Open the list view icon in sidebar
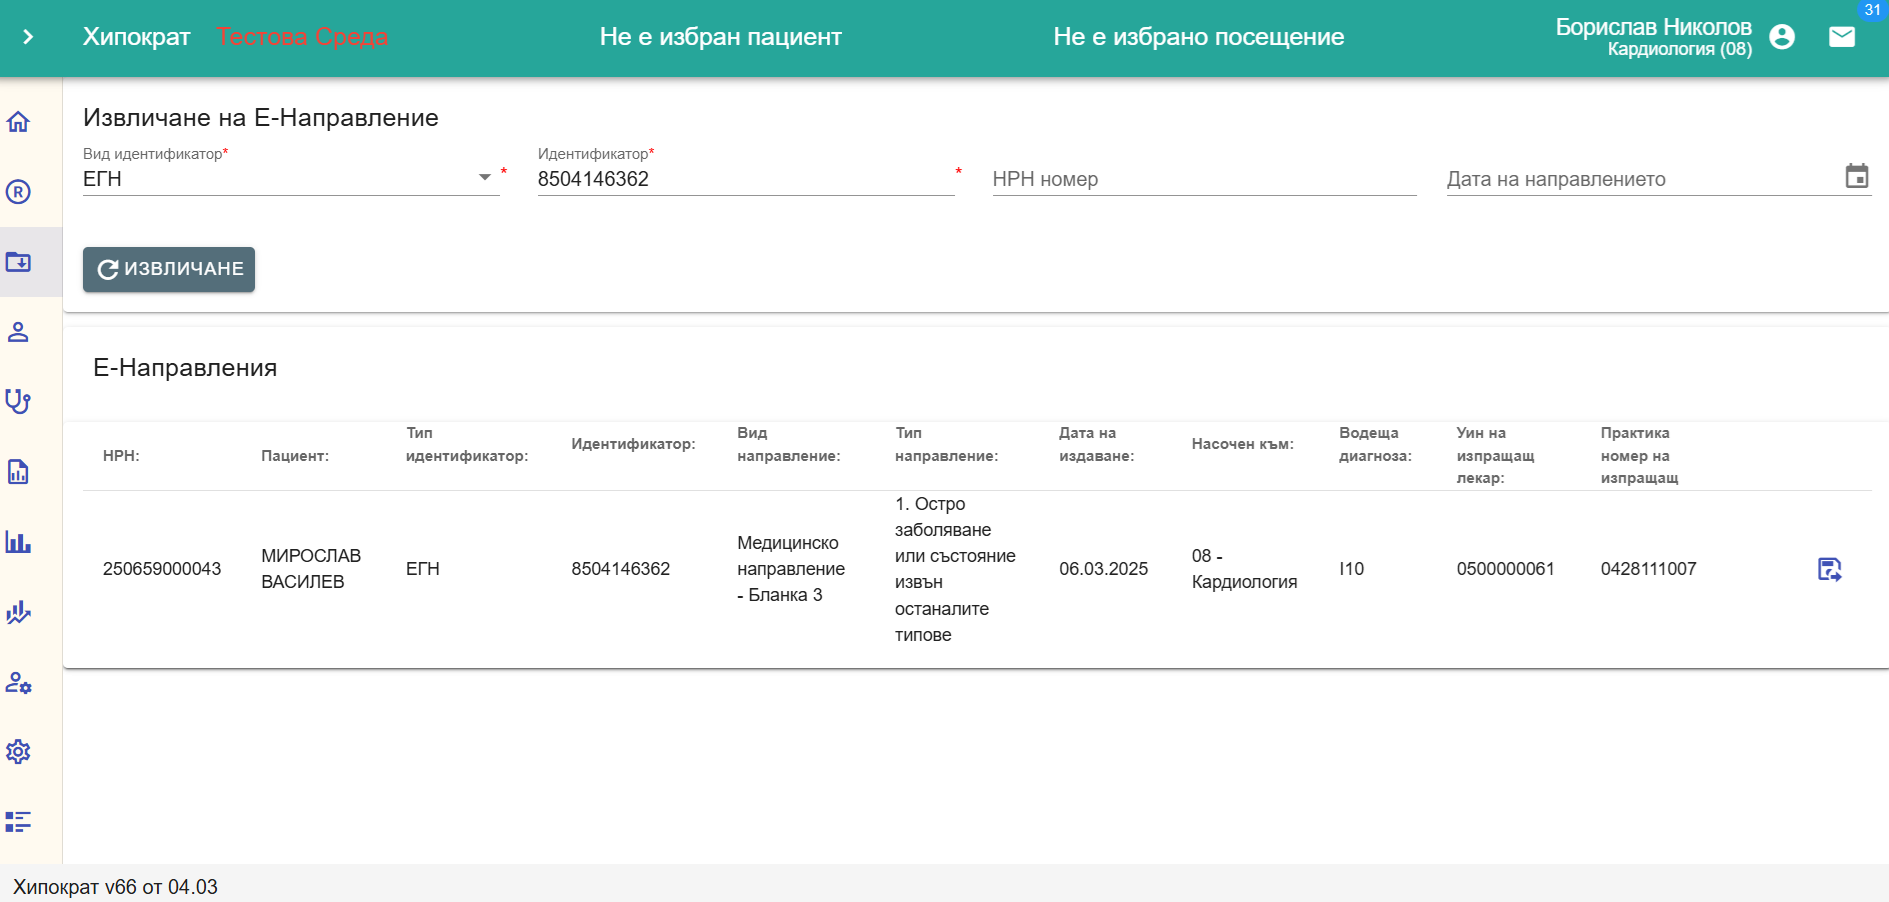Image resolution: width=1889 pixels, height=902 pixels. [x=18, y=822]
